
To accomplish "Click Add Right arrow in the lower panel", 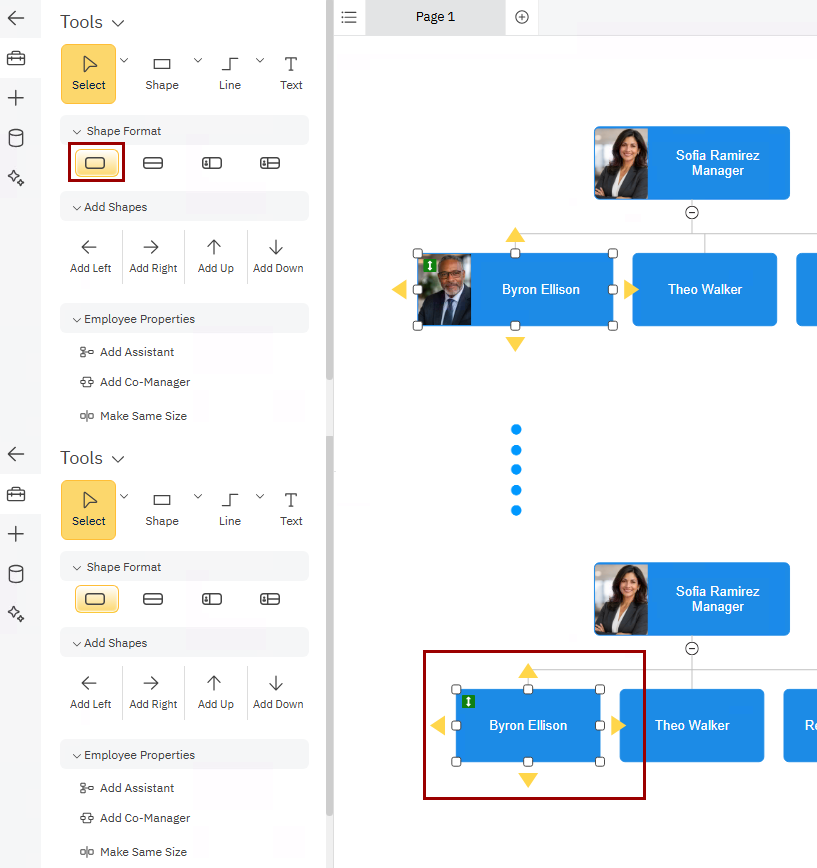I will [153, 691].
